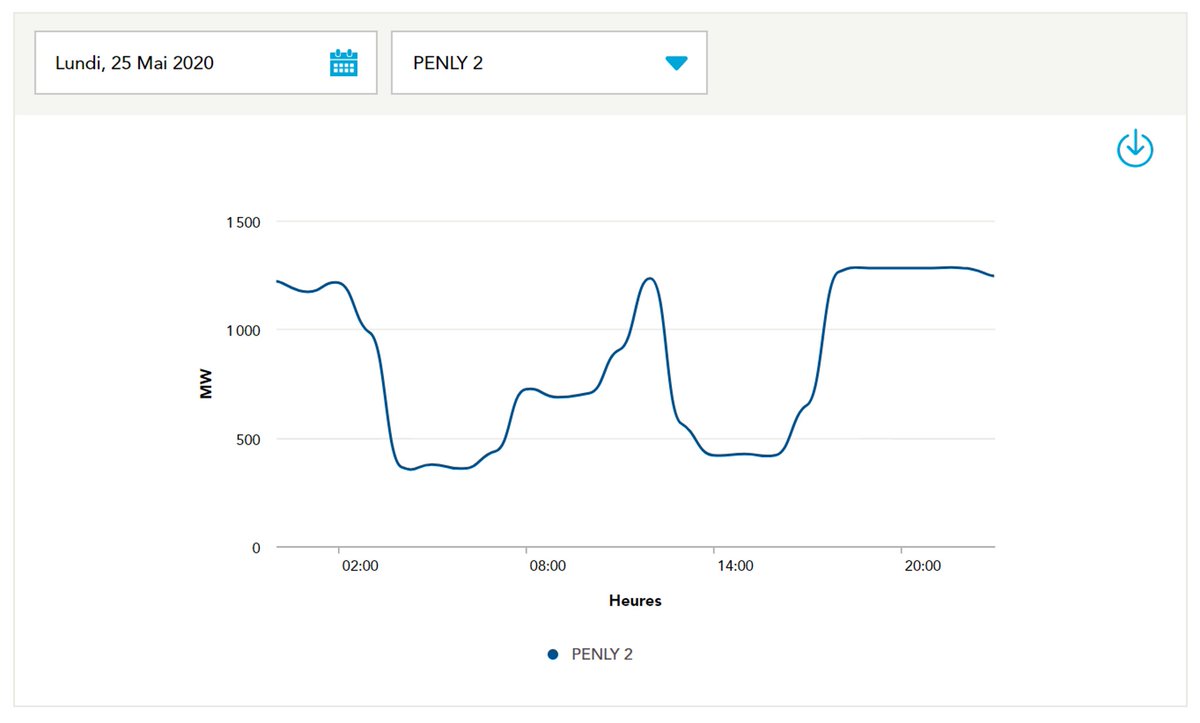Open the PENLY 2 reactor selector
This screenshot has width=1200, height=723.
point(548,63)
